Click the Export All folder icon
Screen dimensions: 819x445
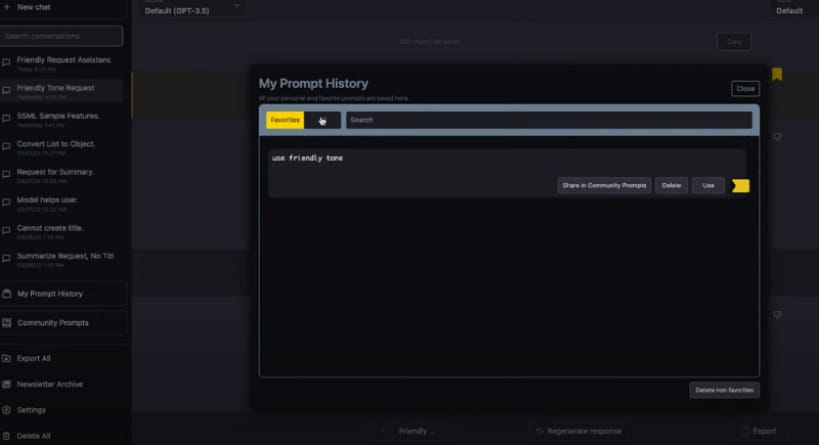point(7,358)
